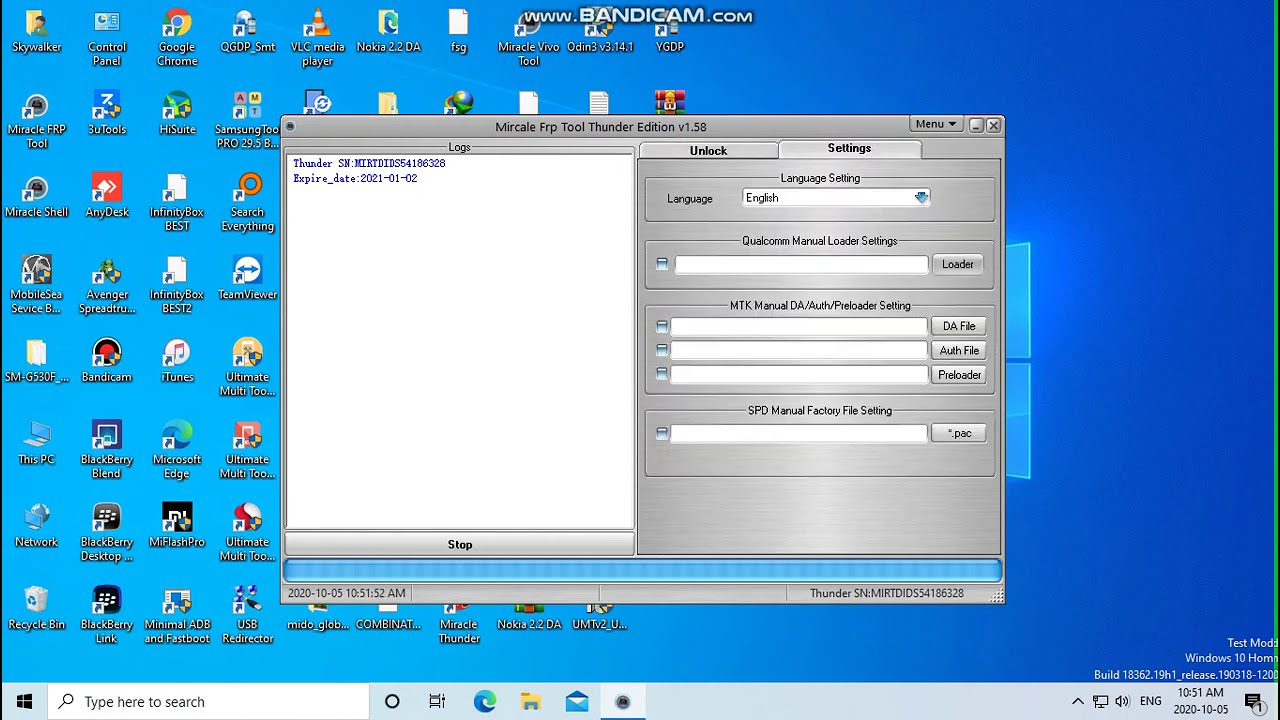The width and height of the screenshot is (1280, 720).
Task: Enable SPD factory file checkbox
Action: (x=662, y=433)
